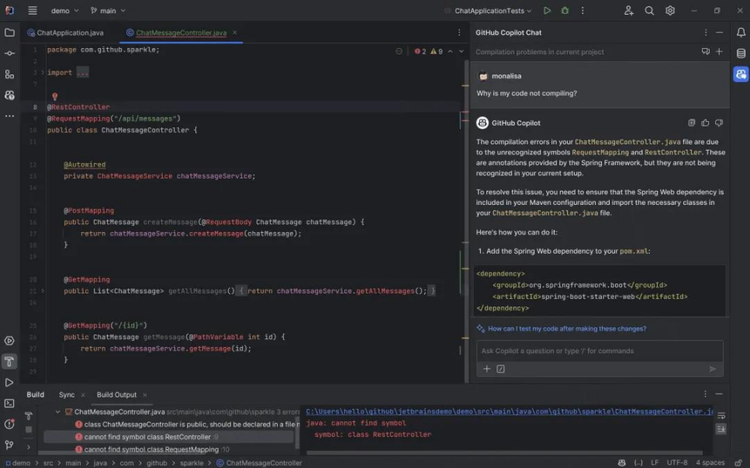The image size is (750, 468).
Task: Switch to ChatApplication.java tab
Action: coord(65,33)
